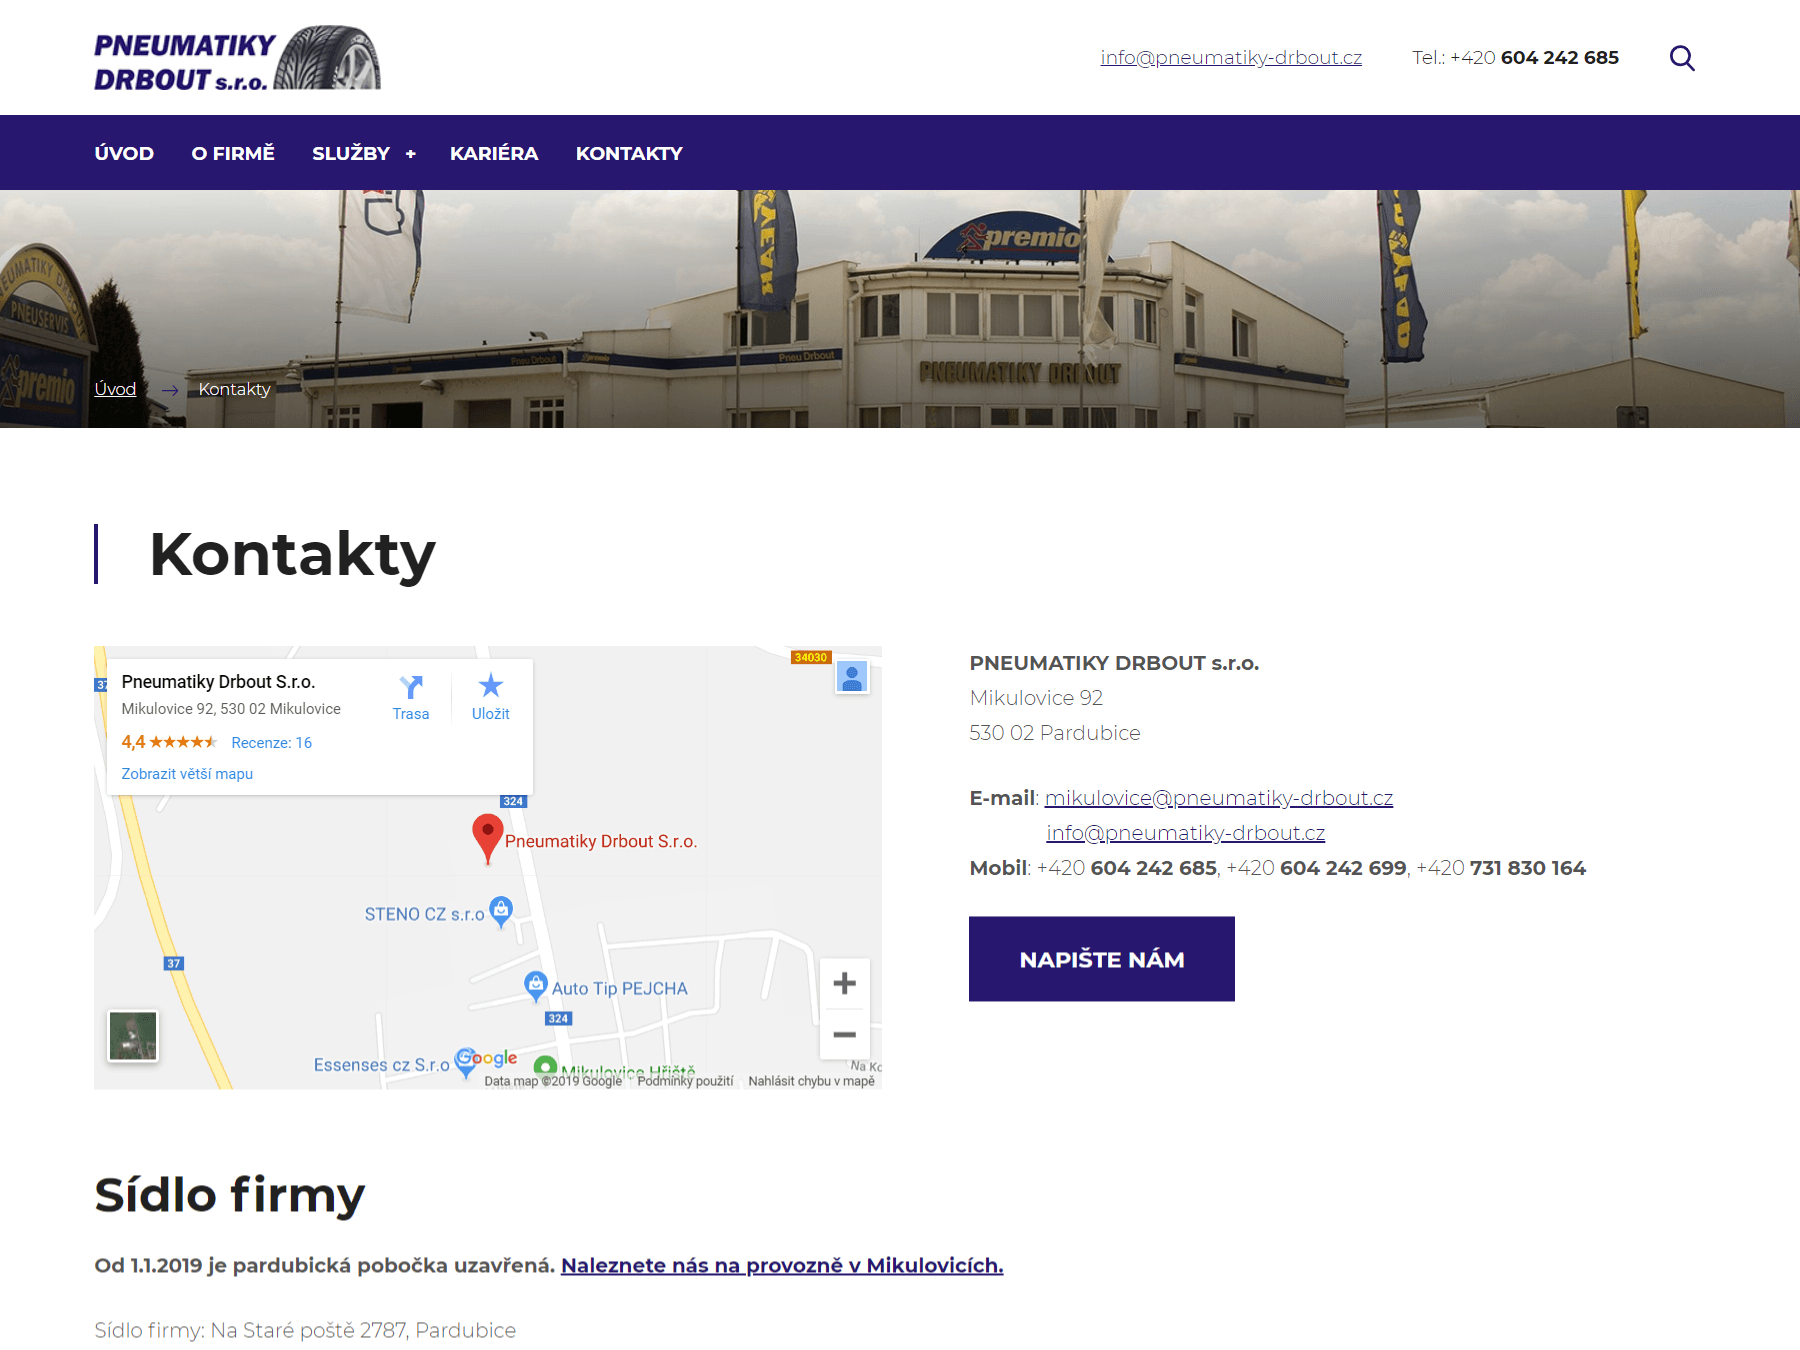
Task: Open the search magnifier icon in header
Action: tap(1682, 58)
